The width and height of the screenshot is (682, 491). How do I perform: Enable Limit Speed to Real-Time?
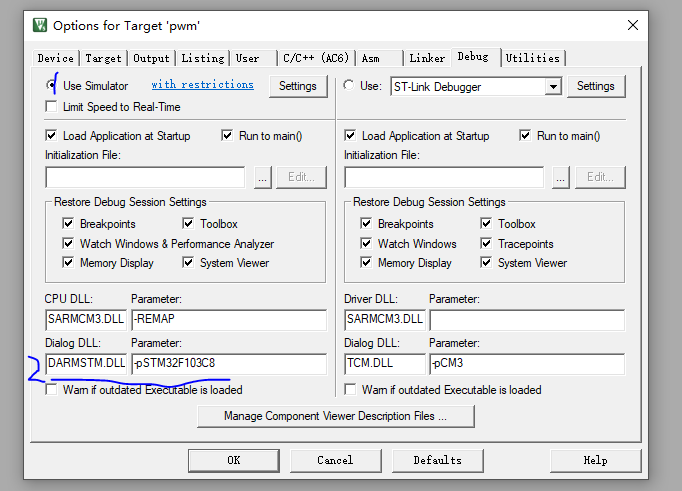(x=51, y=107)
